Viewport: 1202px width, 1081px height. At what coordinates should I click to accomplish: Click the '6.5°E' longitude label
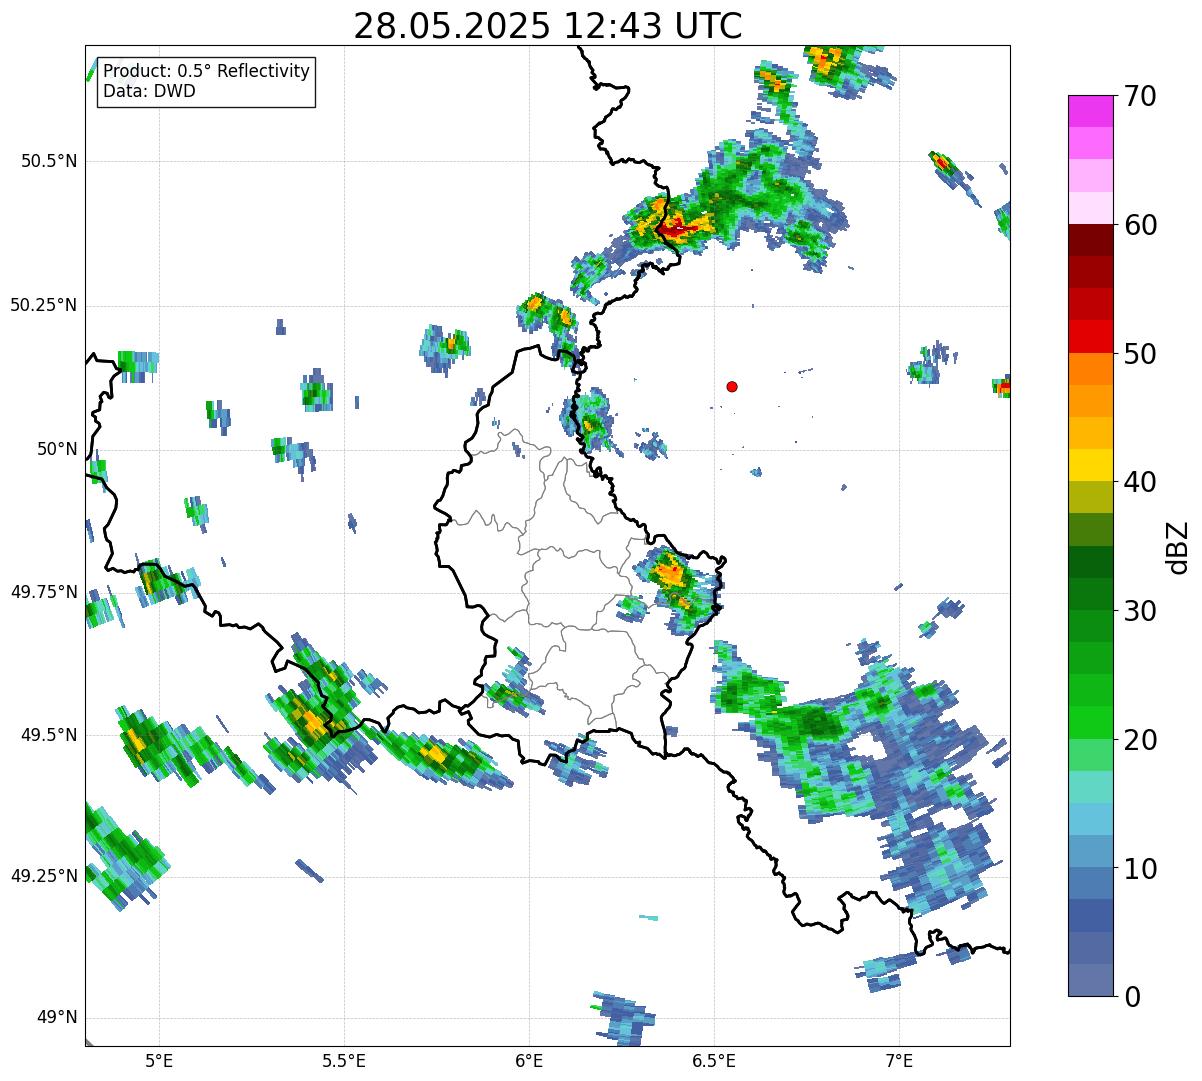tap(714, 1060)
